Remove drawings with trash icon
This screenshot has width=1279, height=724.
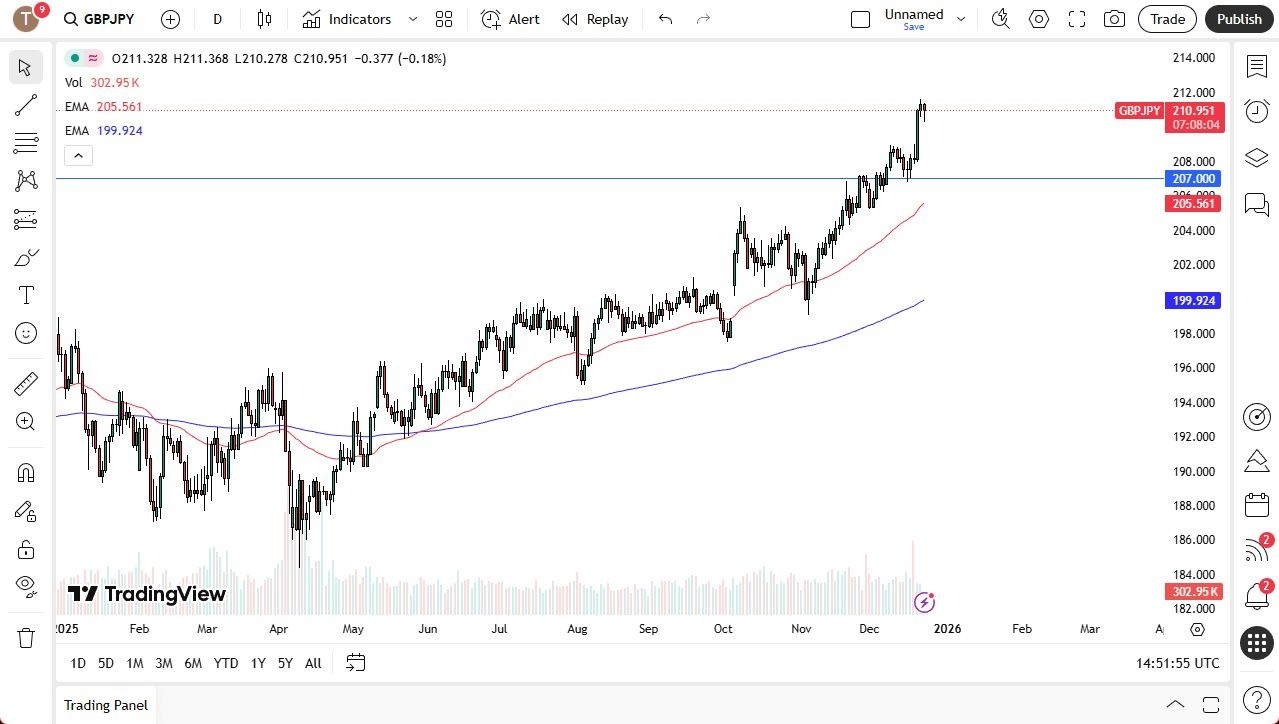click(x=26, y=637)
